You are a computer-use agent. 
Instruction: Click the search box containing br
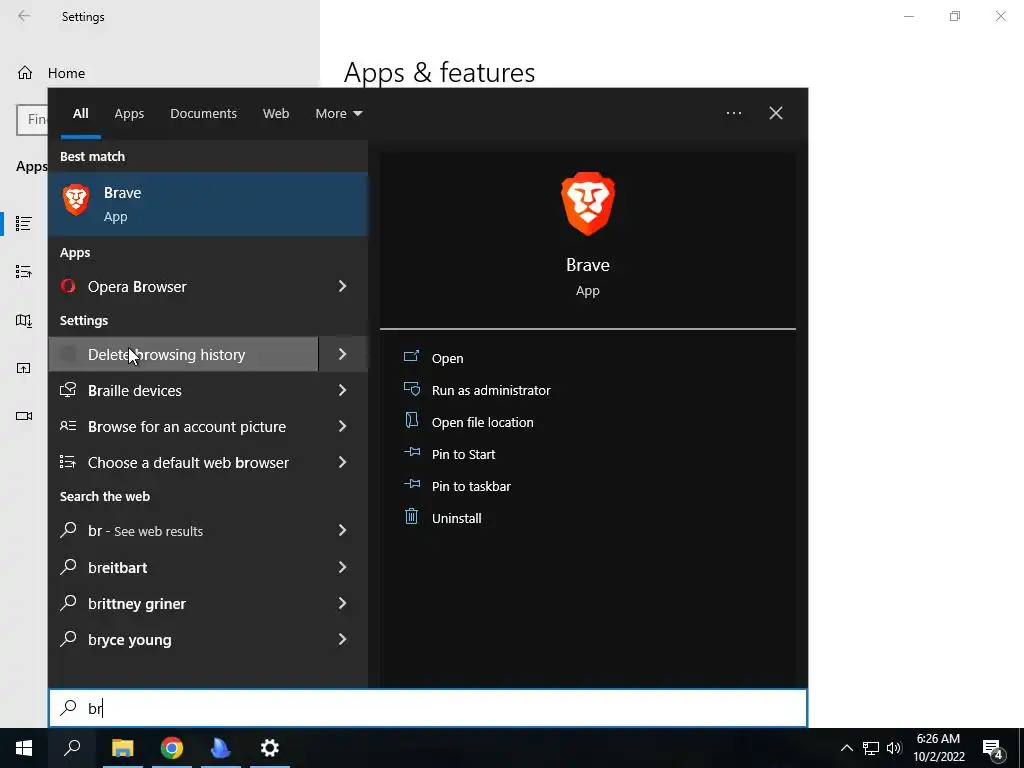pos(428,708)
